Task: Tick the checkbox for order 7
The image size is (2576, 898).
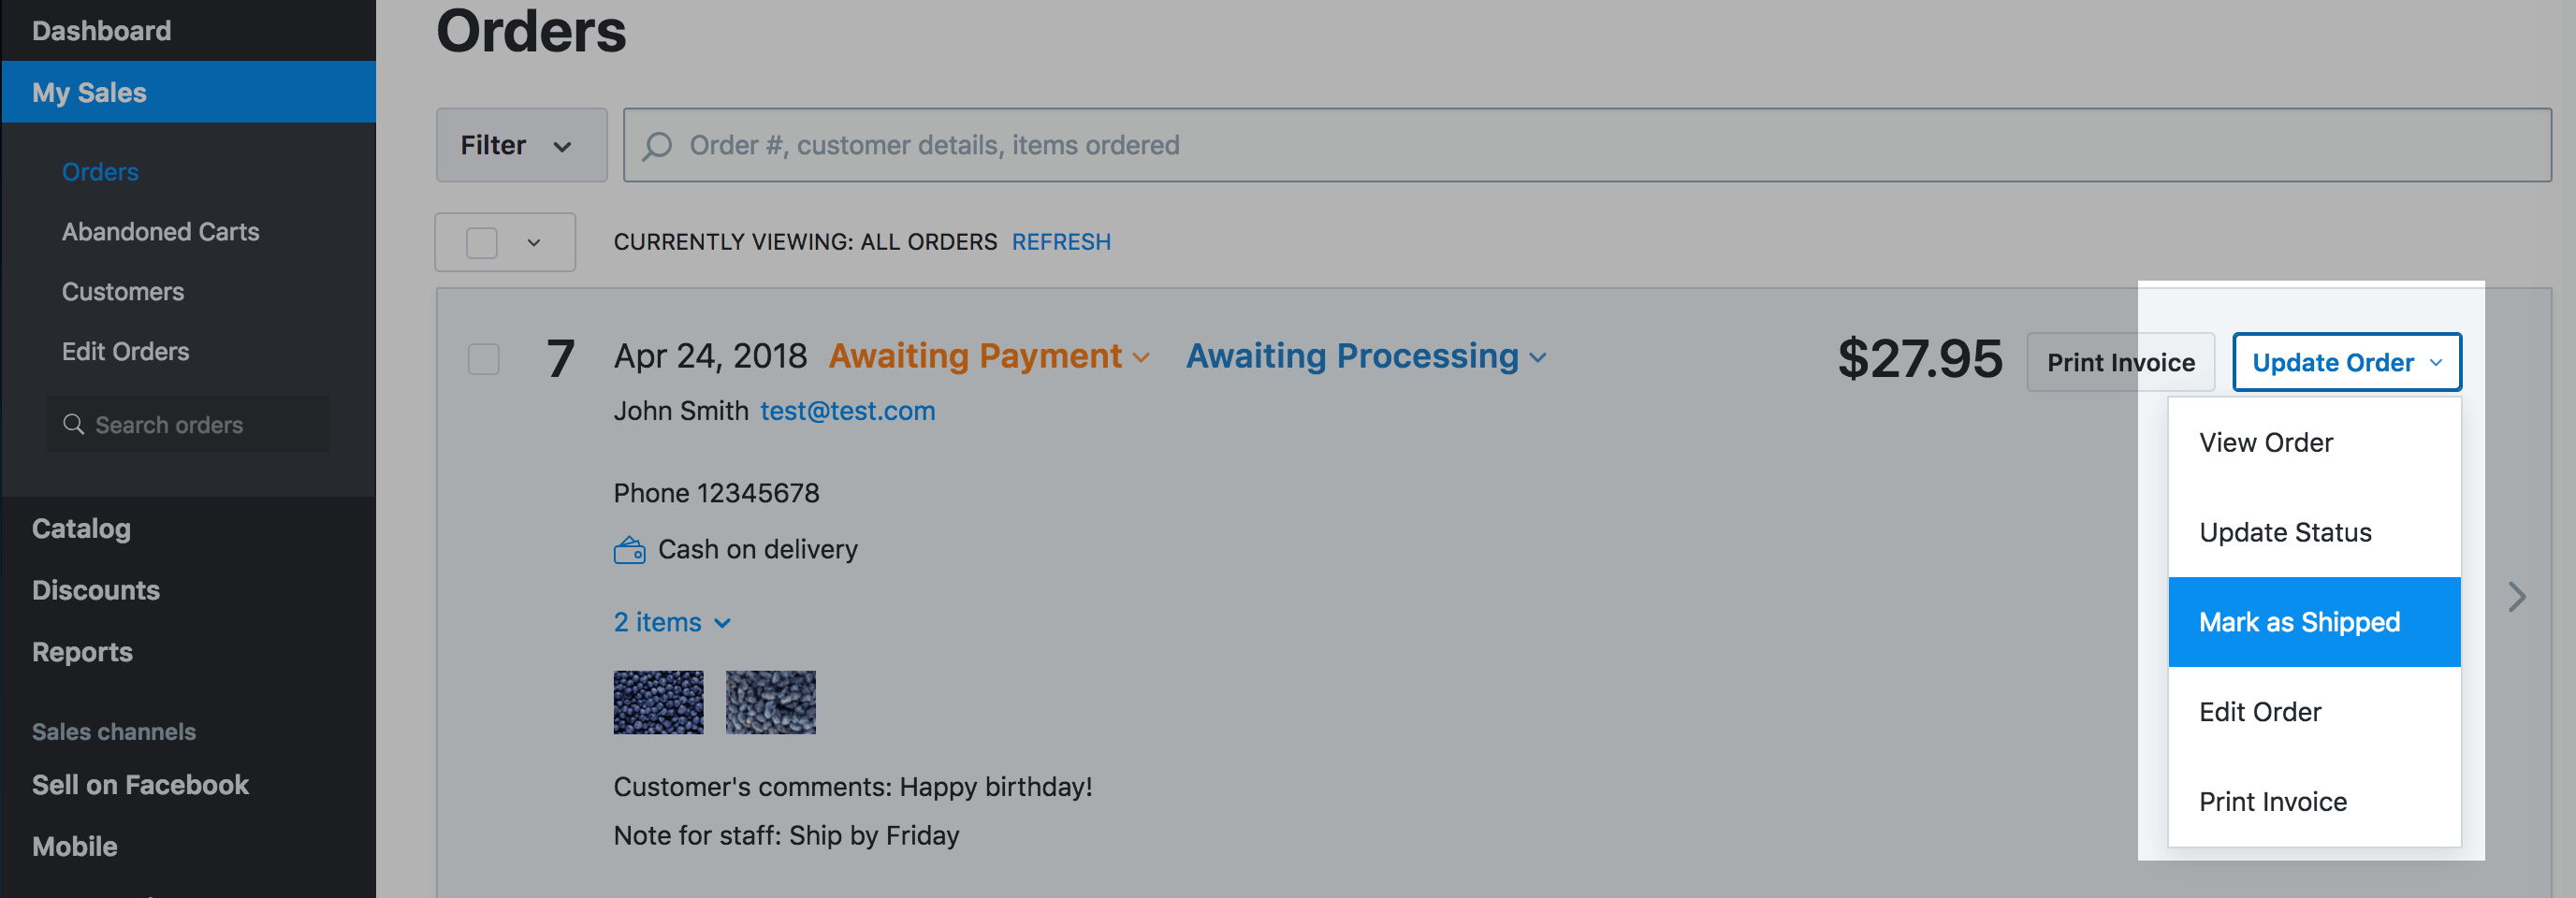Action: click(x=484, y=359)
